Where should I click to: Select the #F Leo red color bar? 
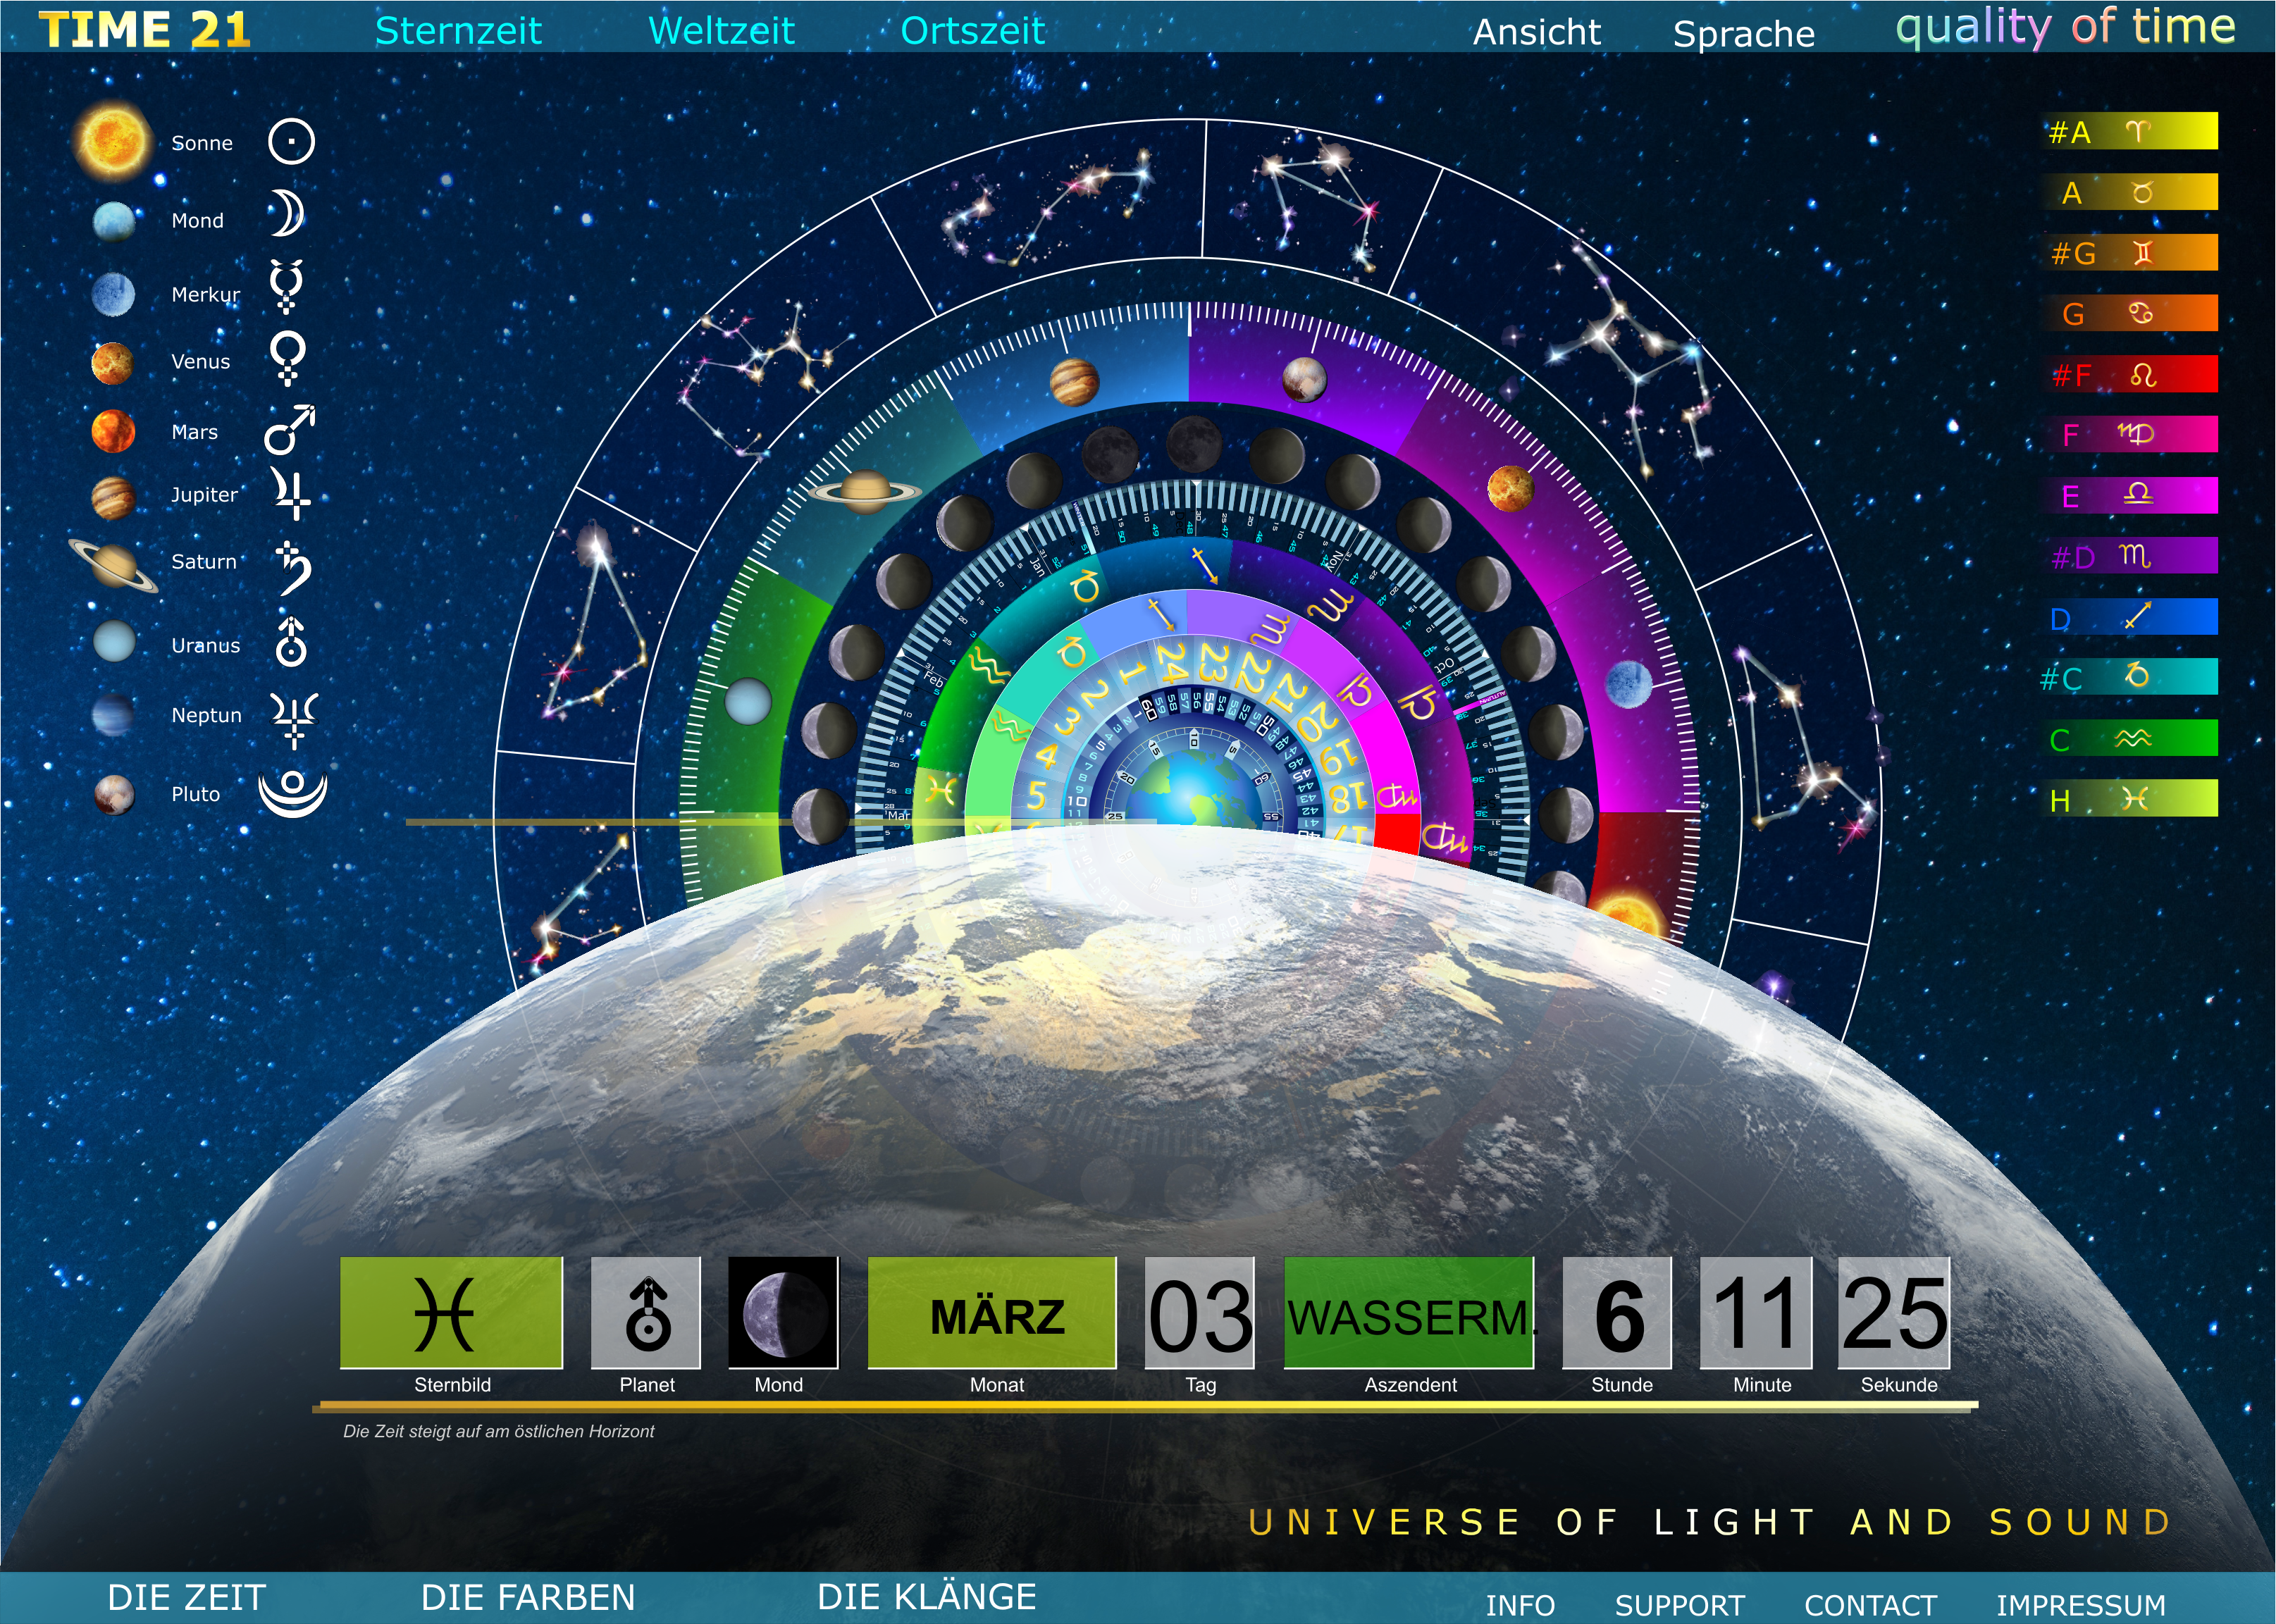[x=2129, y=374]
